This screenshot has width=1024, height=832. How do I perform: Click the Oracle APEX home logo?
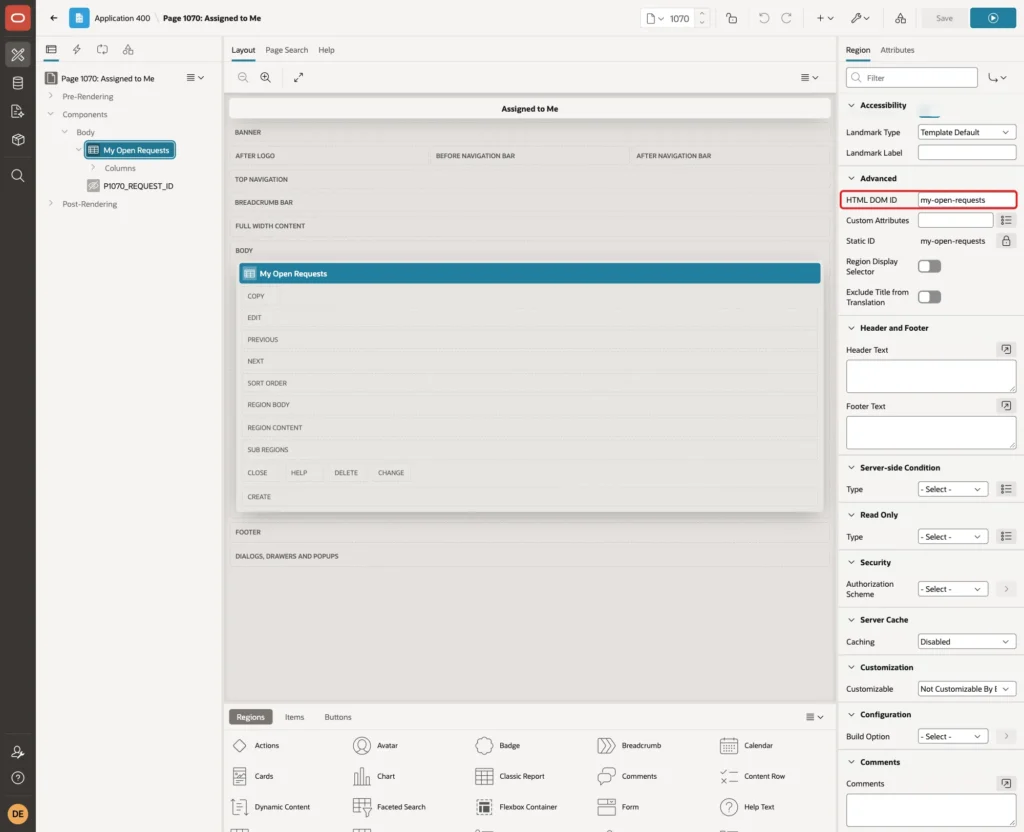point(18,18)
